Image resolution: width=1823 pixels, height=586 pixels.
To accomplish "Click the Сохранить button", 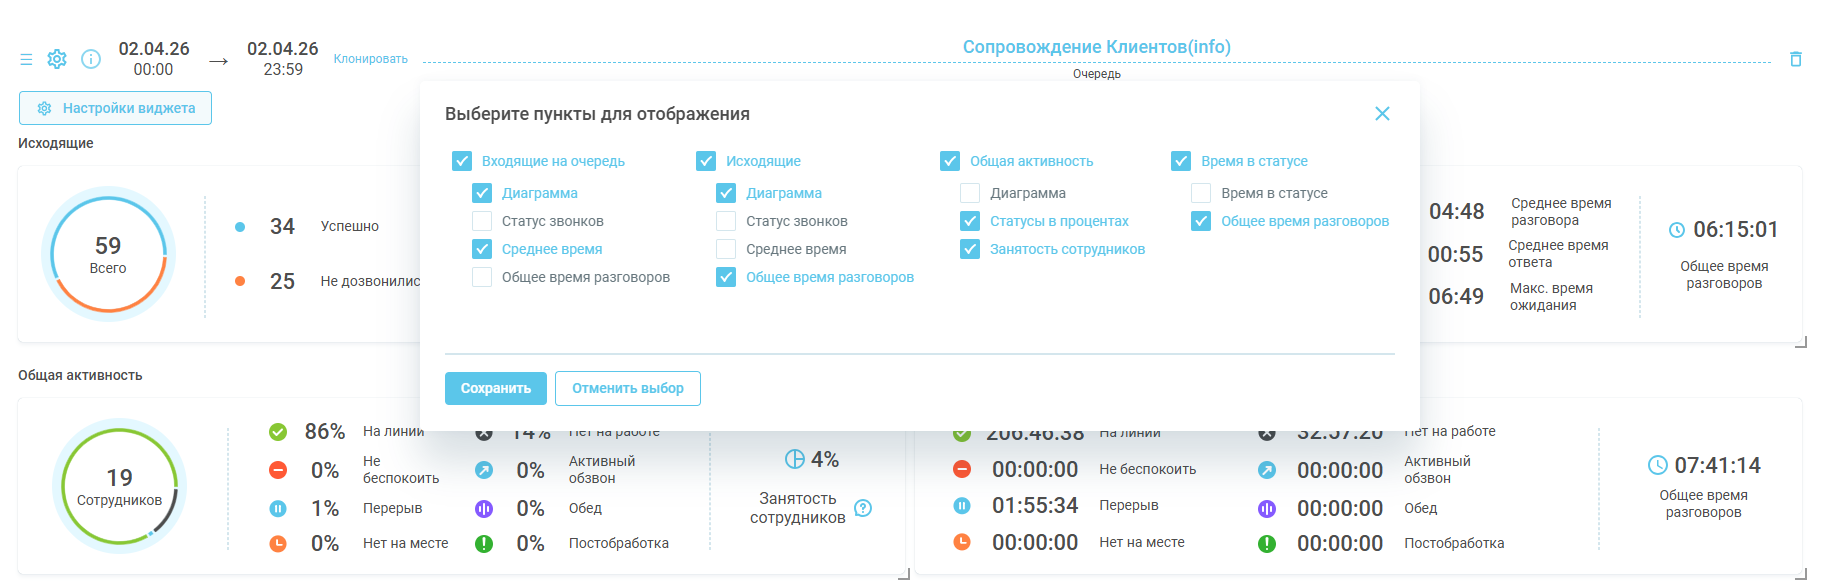I will coord(495,388).
